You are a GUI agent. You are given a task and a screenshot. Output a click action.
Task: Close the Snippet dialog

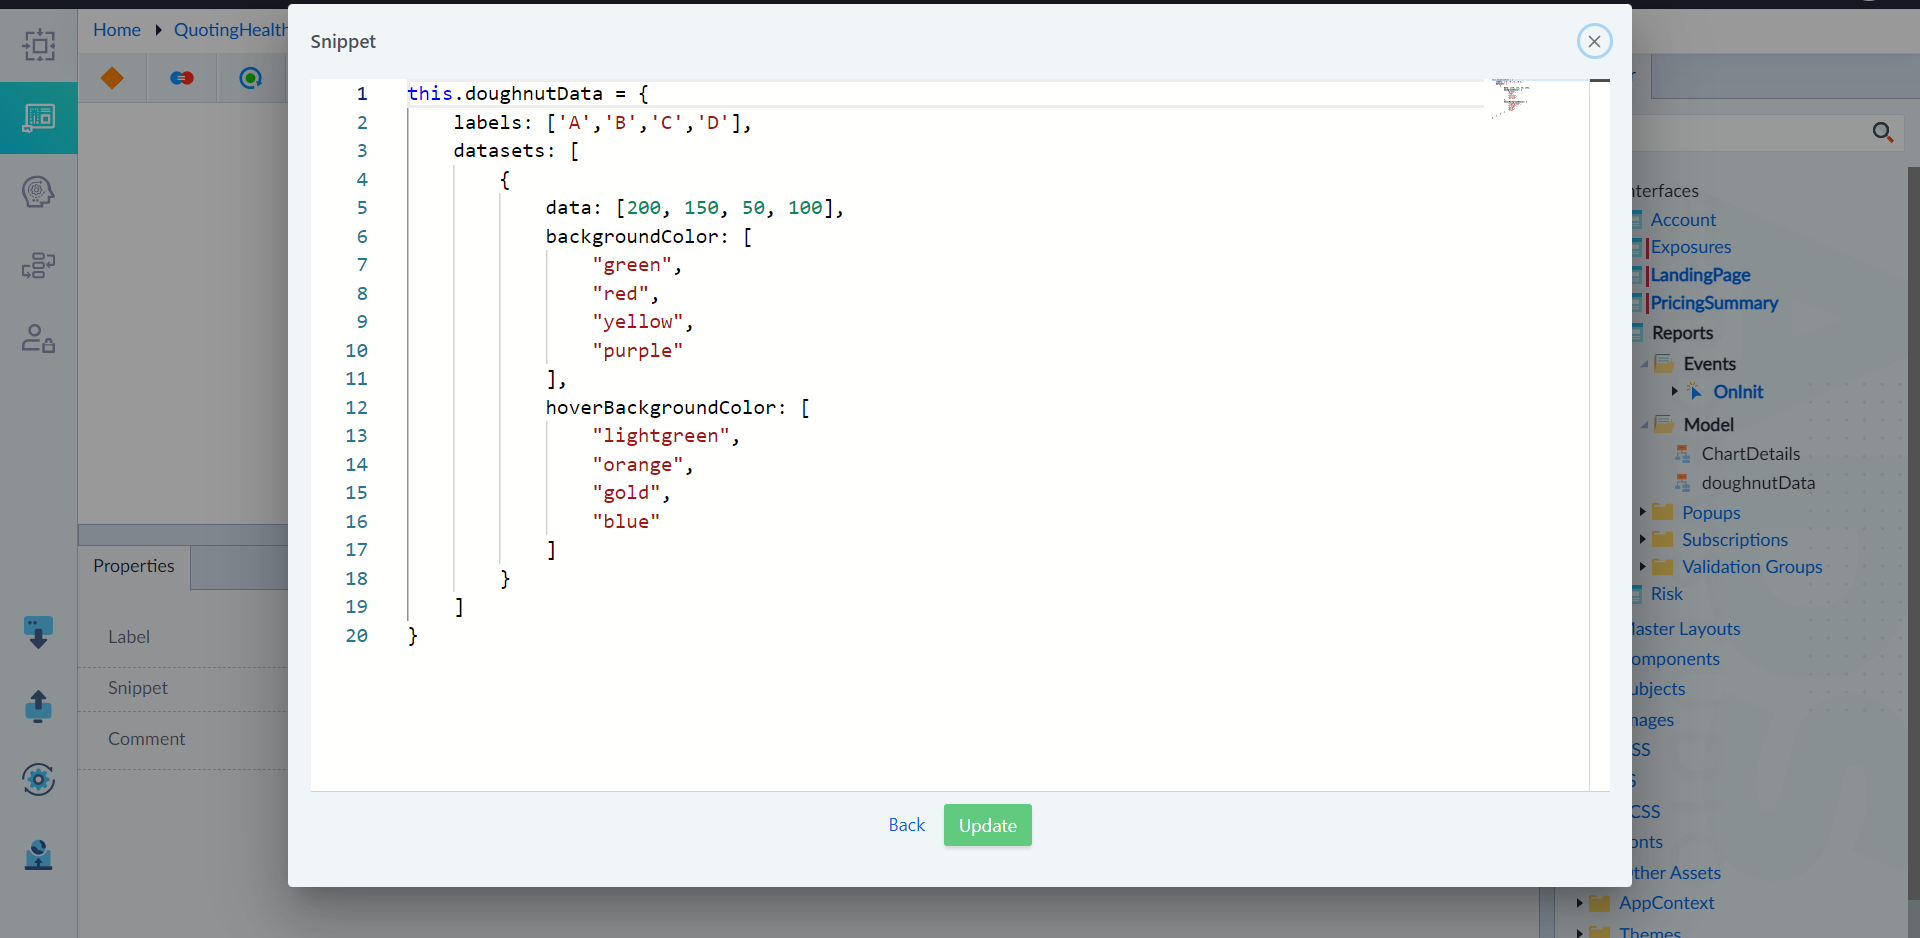pyautogui.click(x=1594, y=41)
